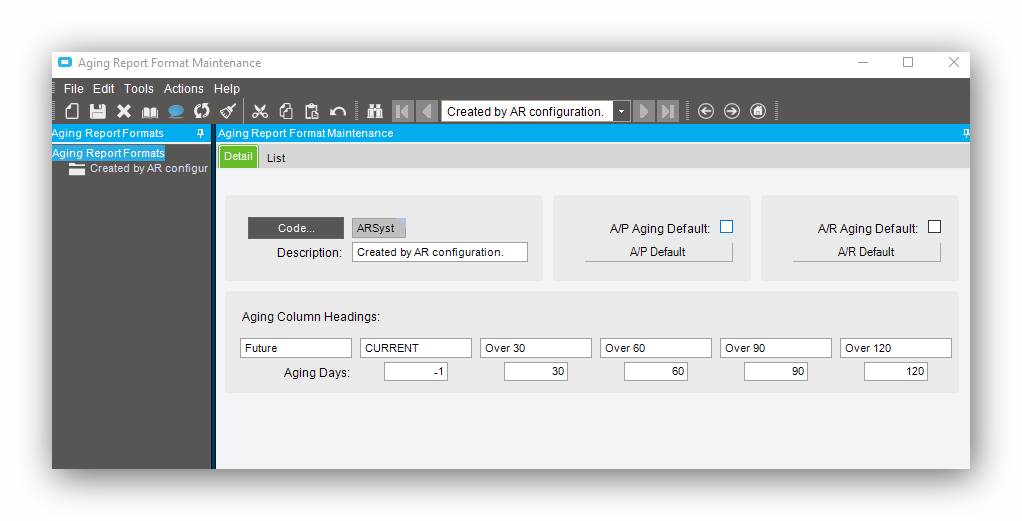1022x521 pixels.
Task: Go to previous record navigation arrow
Action: click(x=427, y=112)
